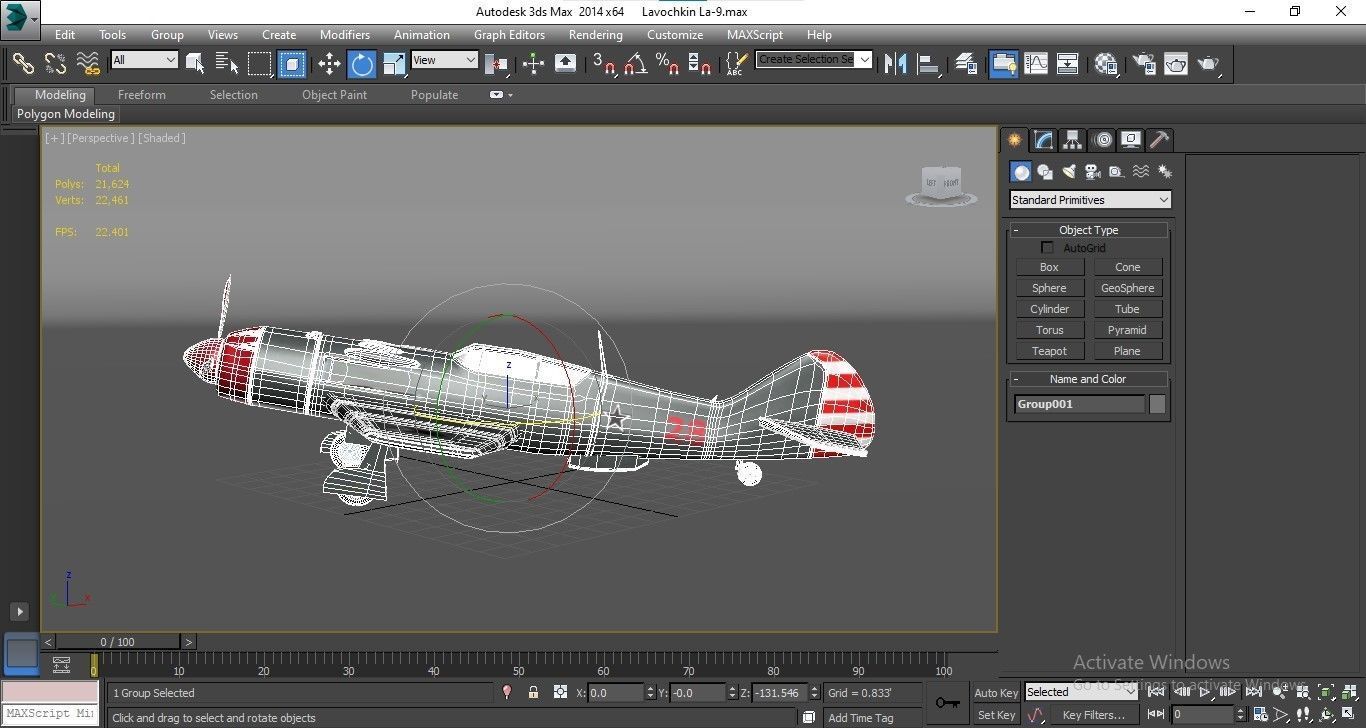
Task: Click the Group001 name field
Action: tap(1079, 404)
